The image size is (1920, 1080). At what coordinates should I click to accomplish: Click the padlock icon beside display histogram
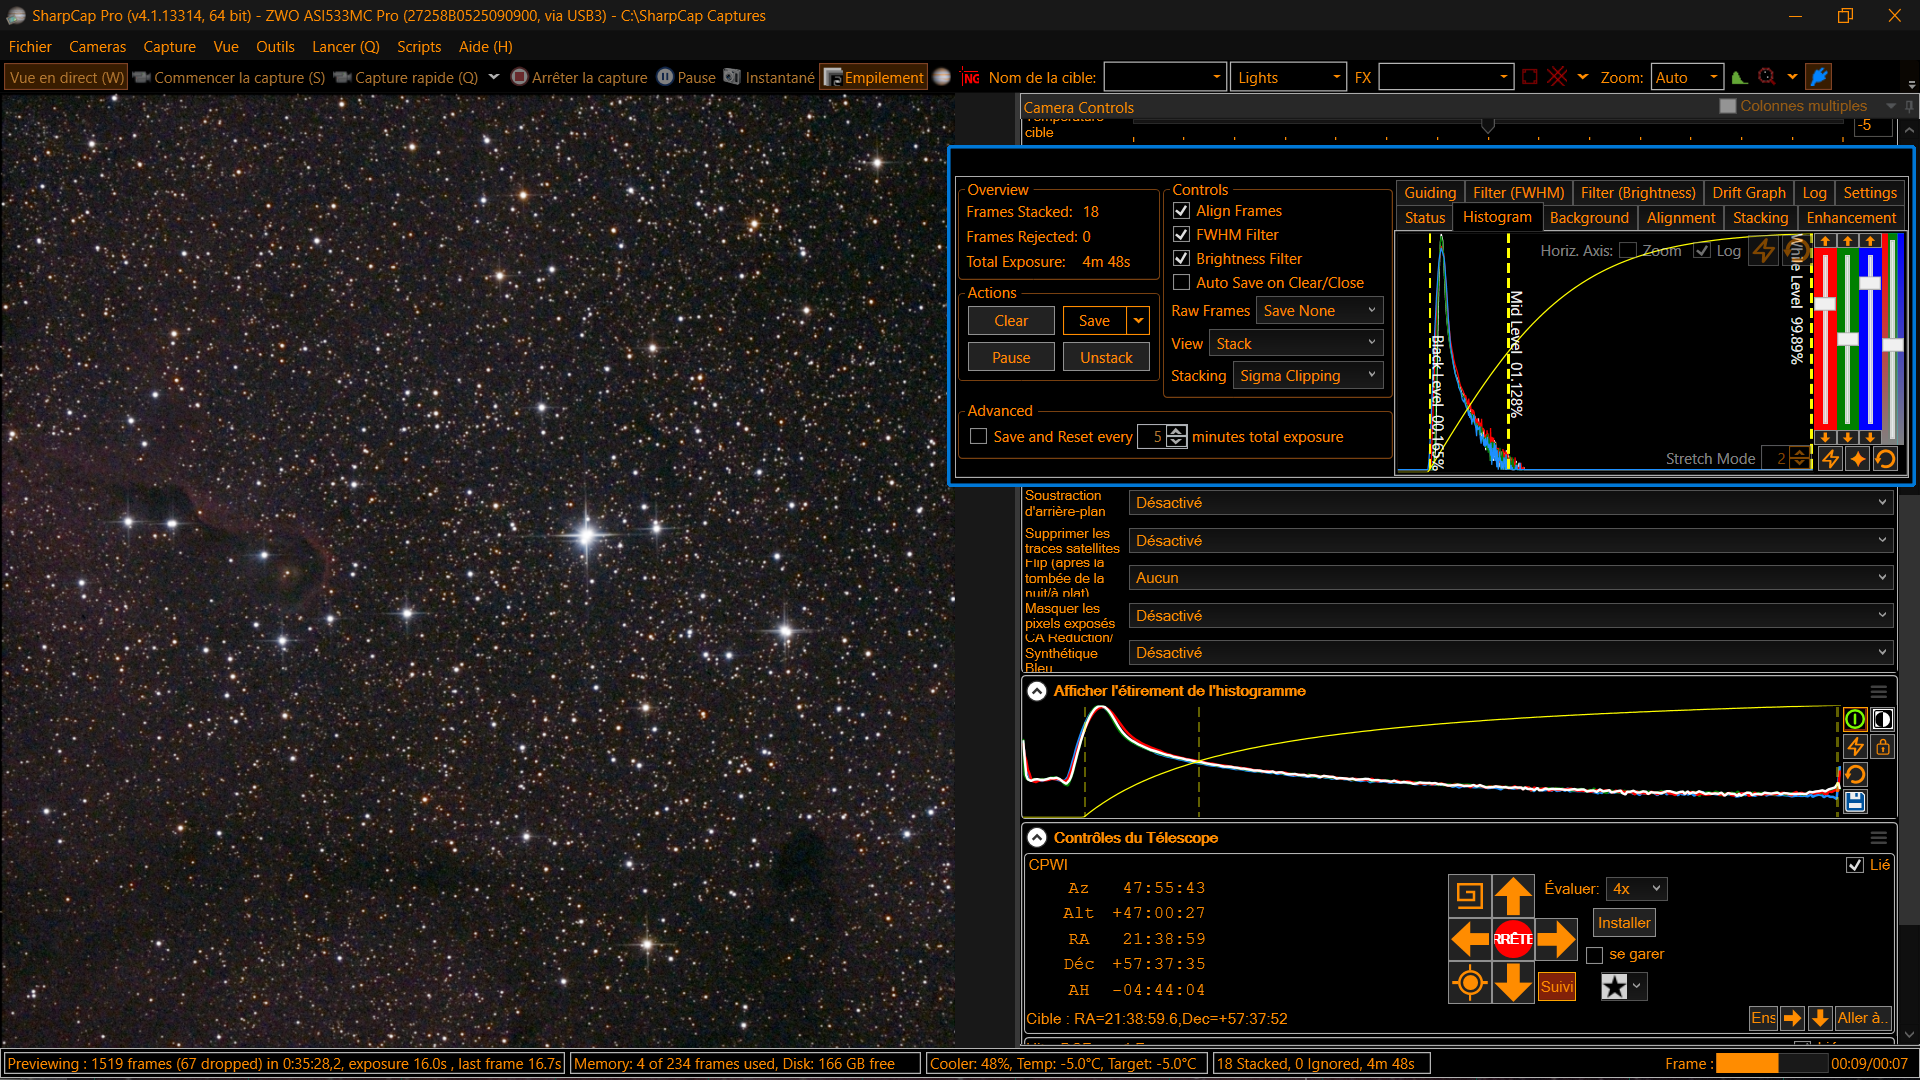(x=1883, y=747)
